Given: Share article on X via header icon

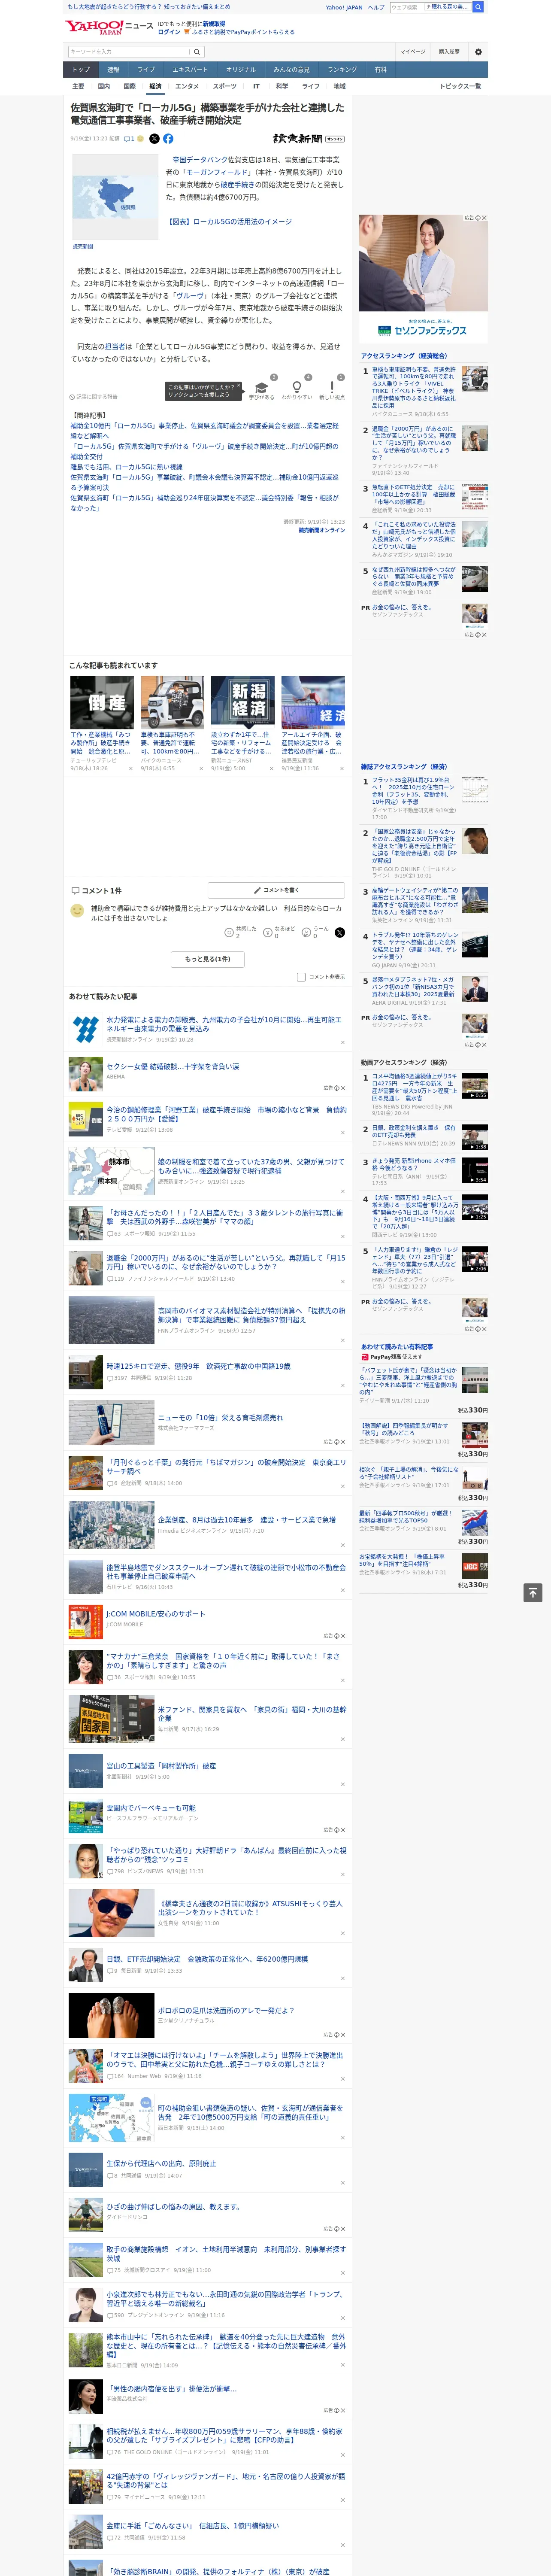Looking at the screenshot, I should pyautogui.click(x=154, y=139).
